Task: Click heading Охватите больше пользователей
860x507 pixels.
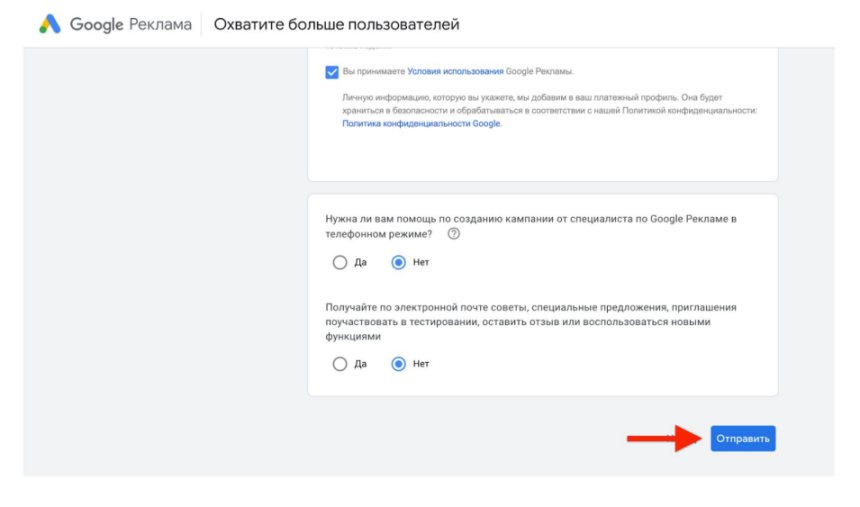Action: click(336, 25)
